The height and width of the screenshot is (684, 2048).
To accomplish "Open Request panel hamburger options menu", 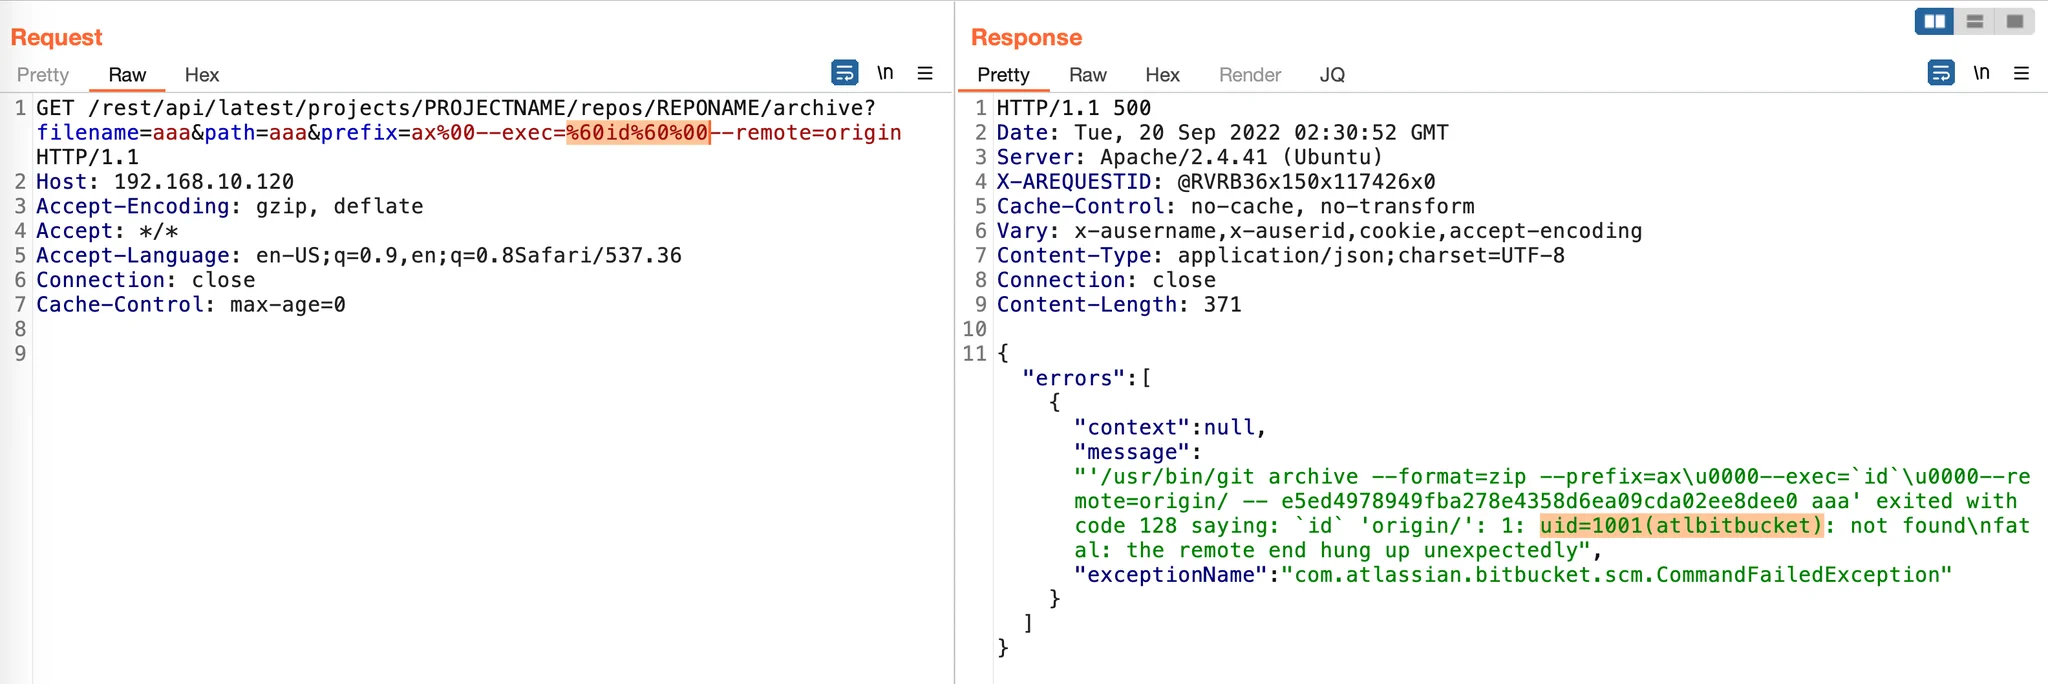I will (x=925, y=73).
